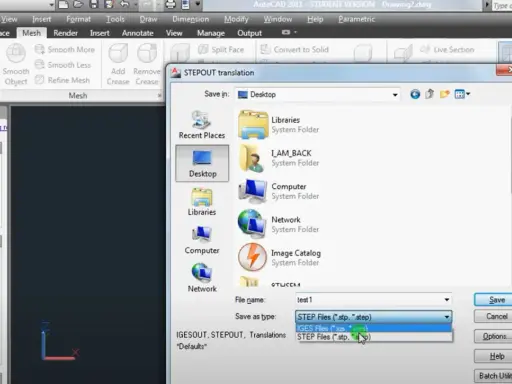Open the Window menu
The image size is (512, 384).
[x=278, y=19]
